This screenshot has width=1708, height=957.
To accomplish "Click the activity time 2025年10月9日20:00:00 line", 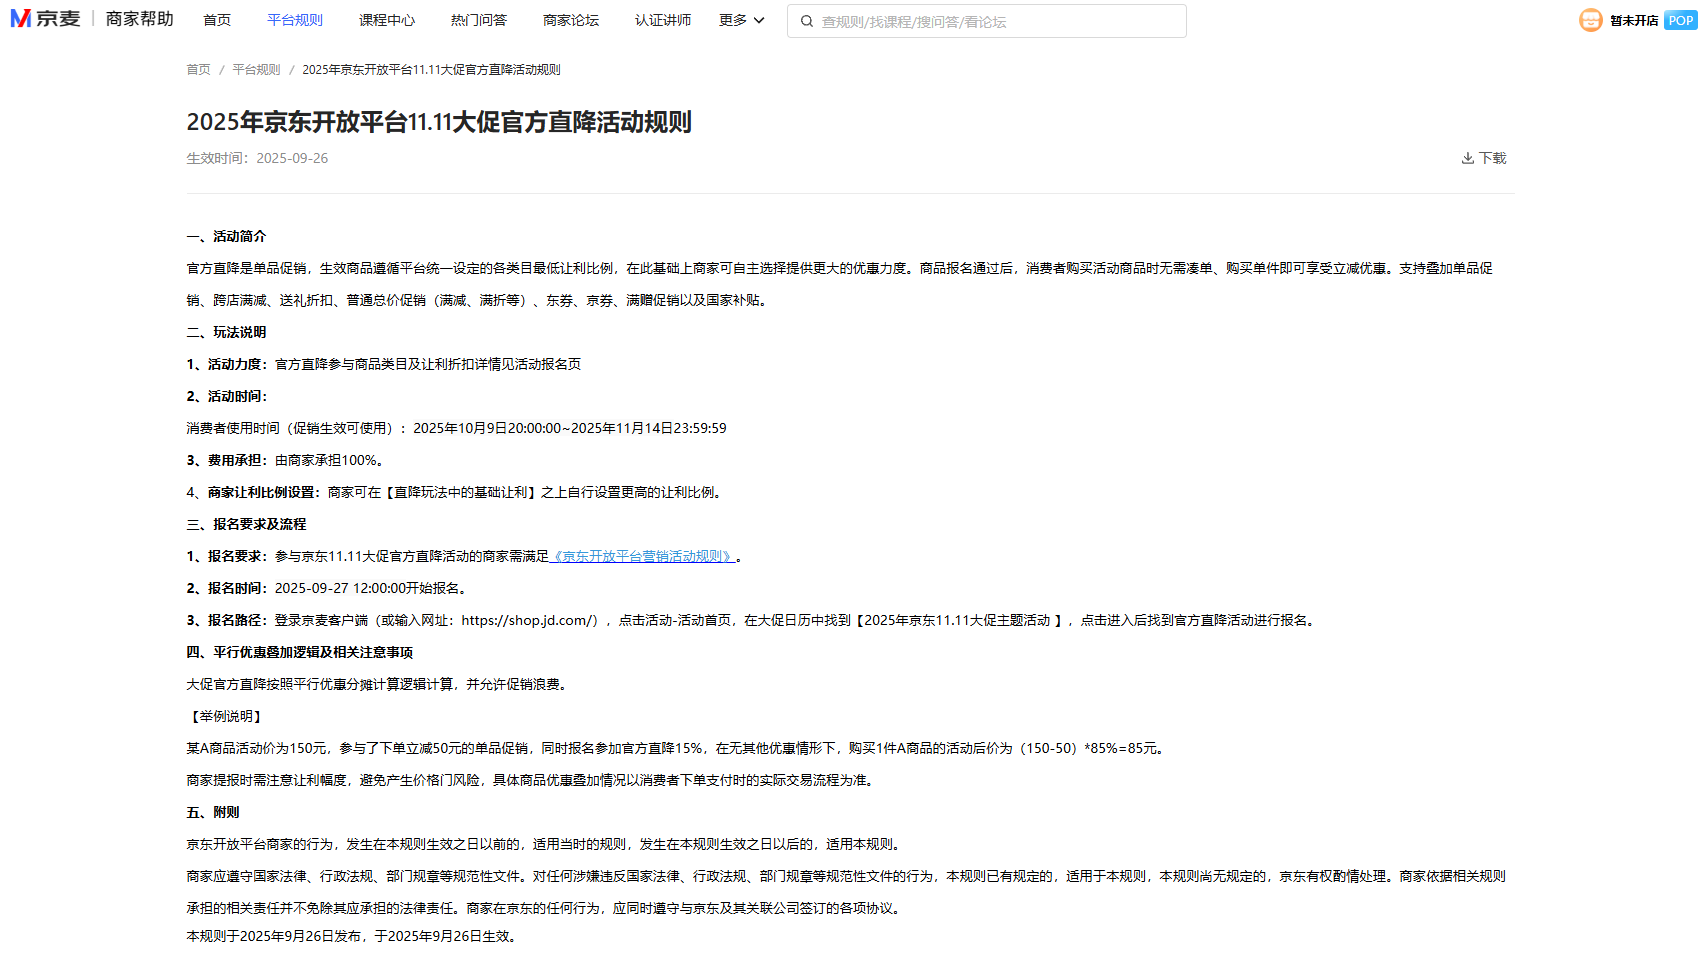I will (456, 428).
